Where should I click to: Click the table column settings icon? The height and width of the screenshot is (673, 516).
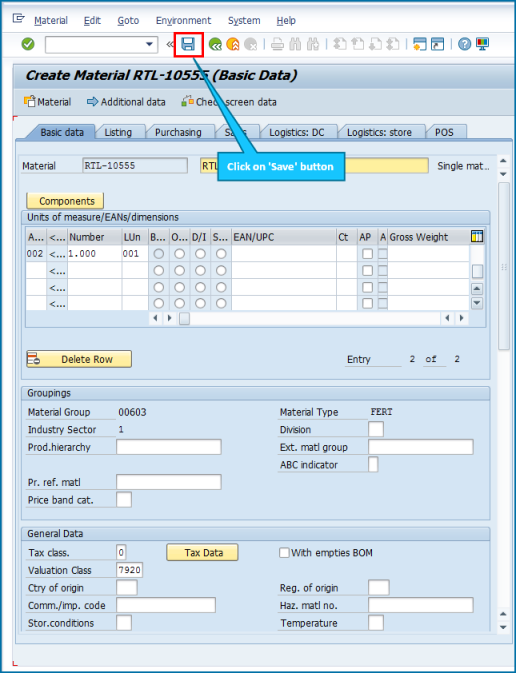pos(477,236)
